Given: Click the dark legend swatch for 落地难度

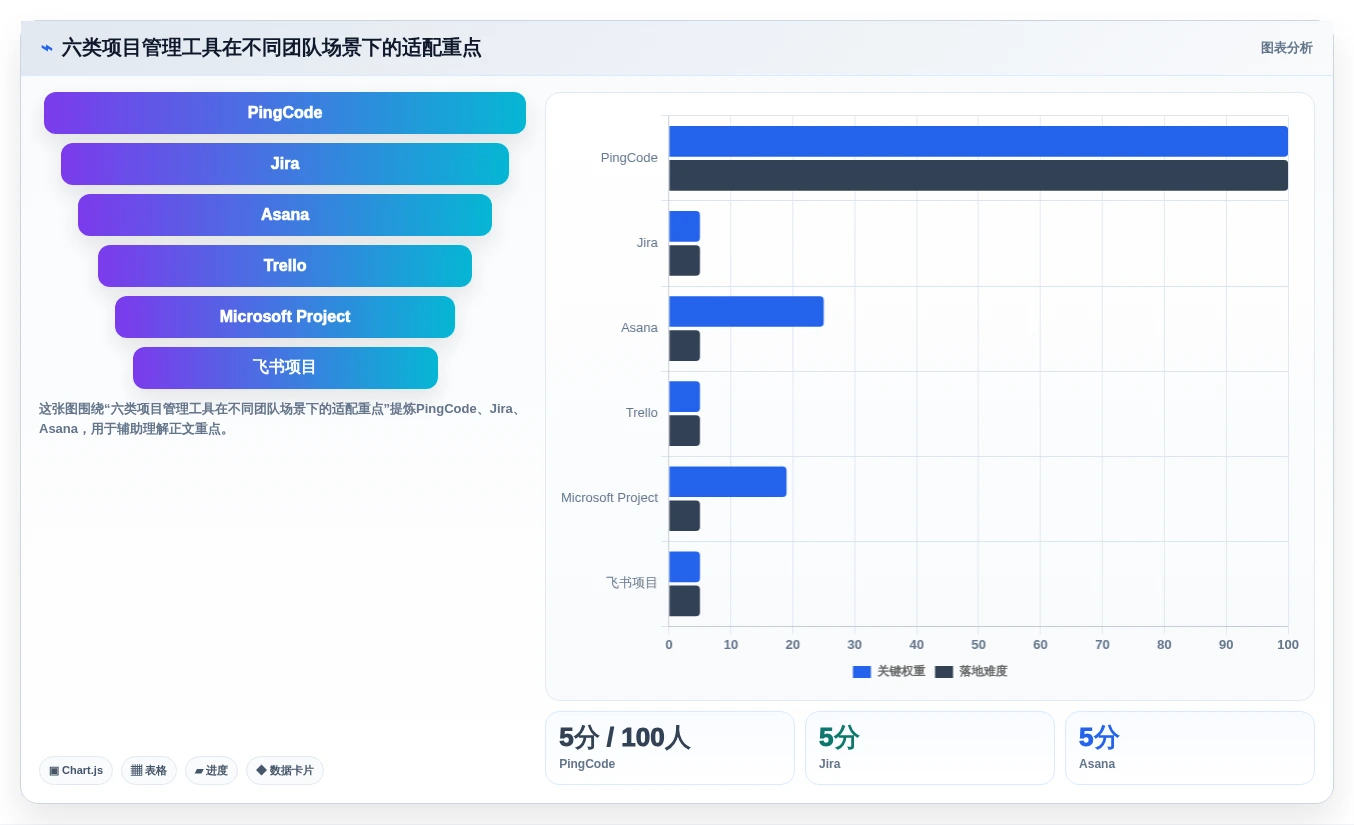Looking at the screenshot, I should click(944, 672).
